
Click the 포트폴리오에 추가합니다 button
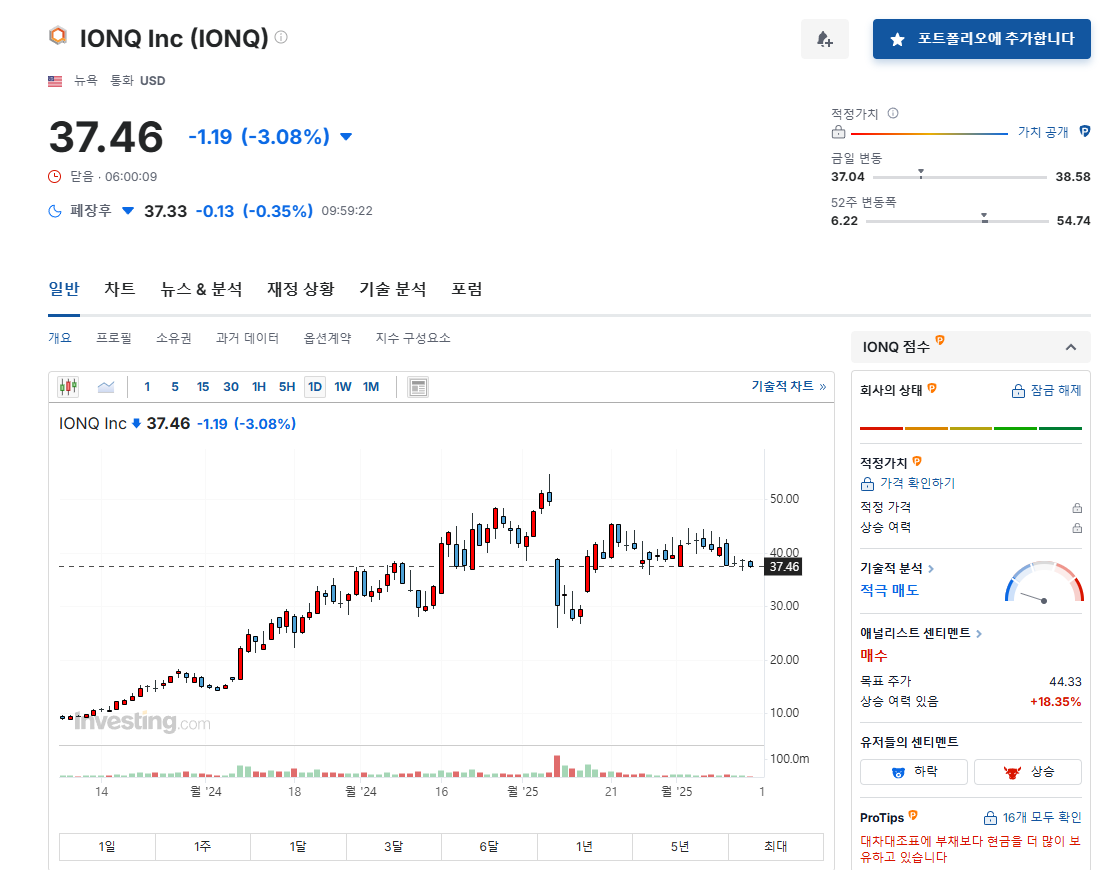click(x=981, y=38)
